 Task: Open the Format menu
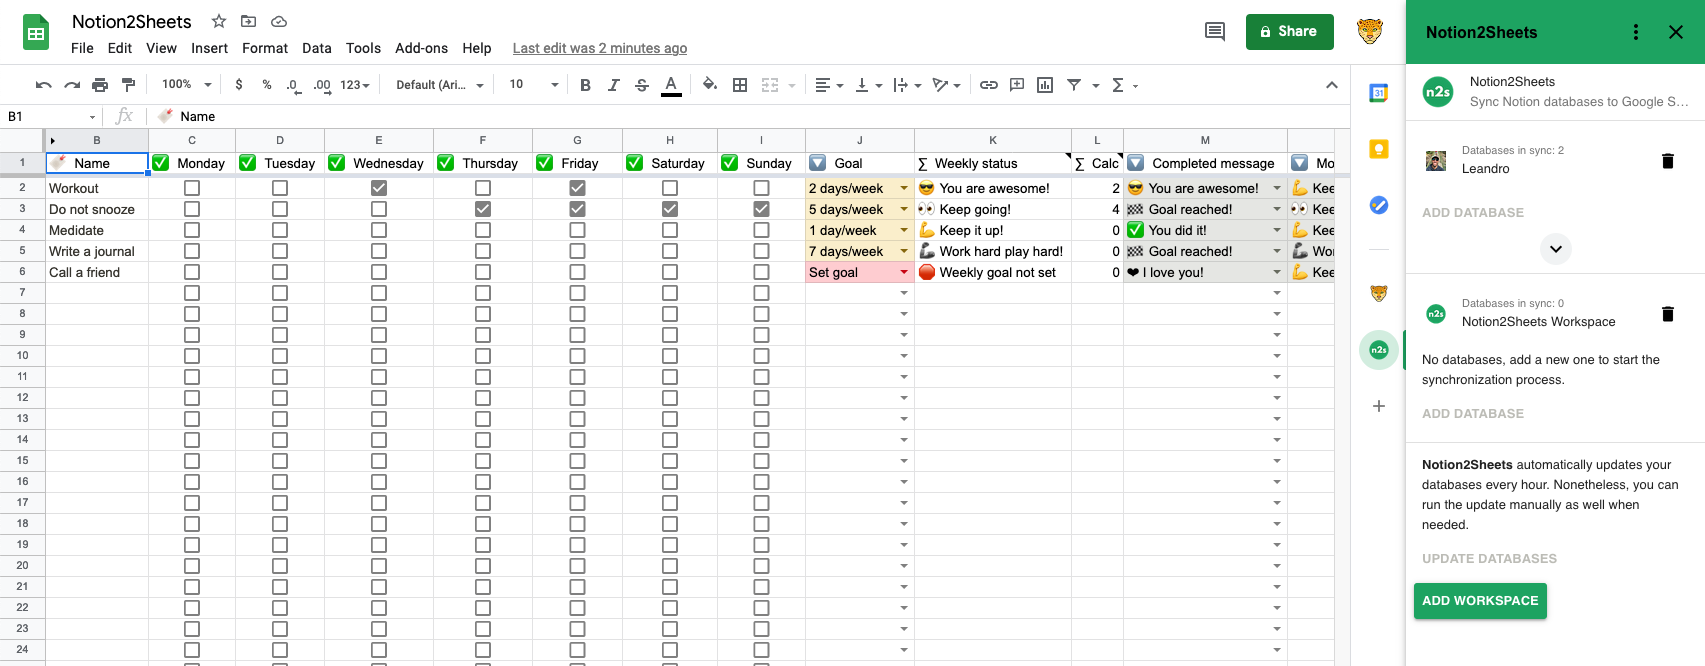(265, 48)
